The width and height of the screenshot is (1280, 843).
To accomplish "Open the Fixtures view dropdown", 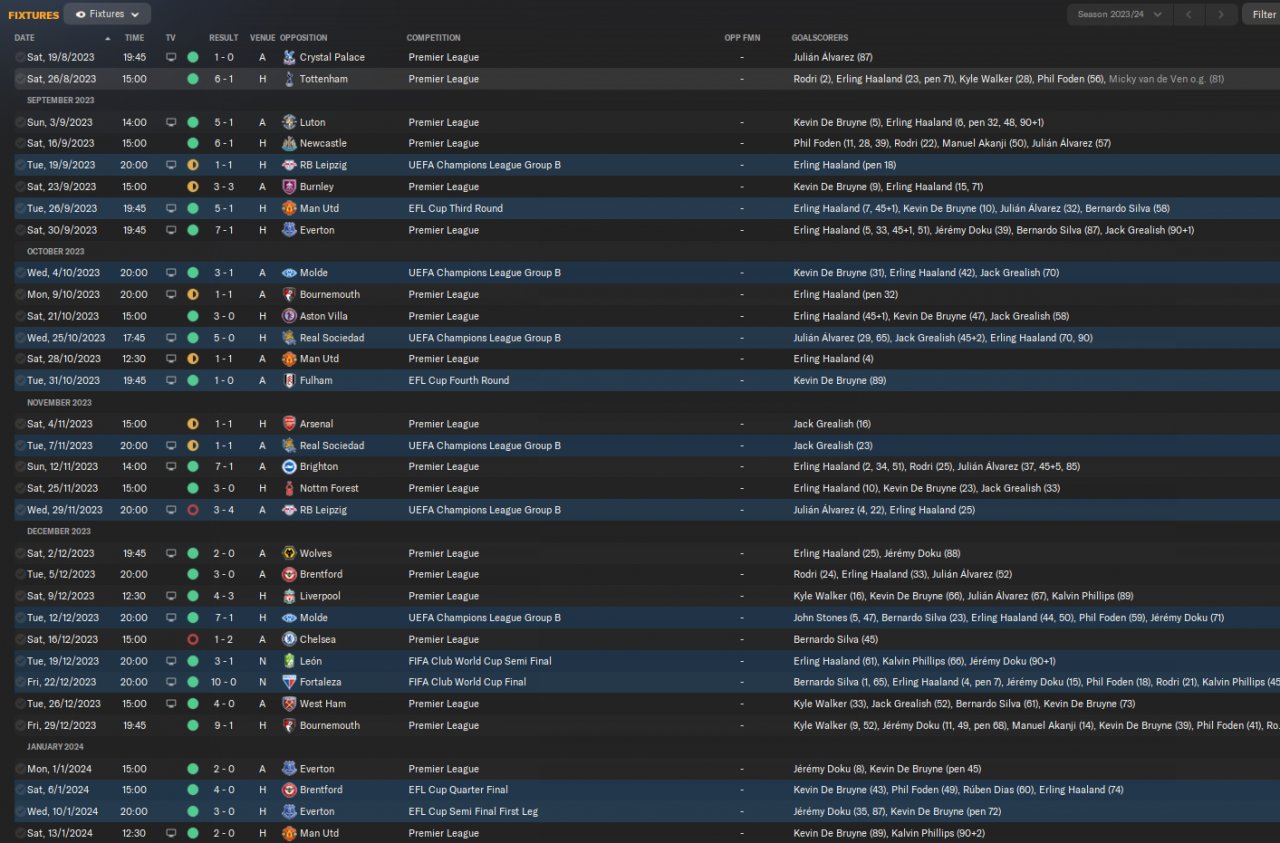I will [x=107, y=14].
